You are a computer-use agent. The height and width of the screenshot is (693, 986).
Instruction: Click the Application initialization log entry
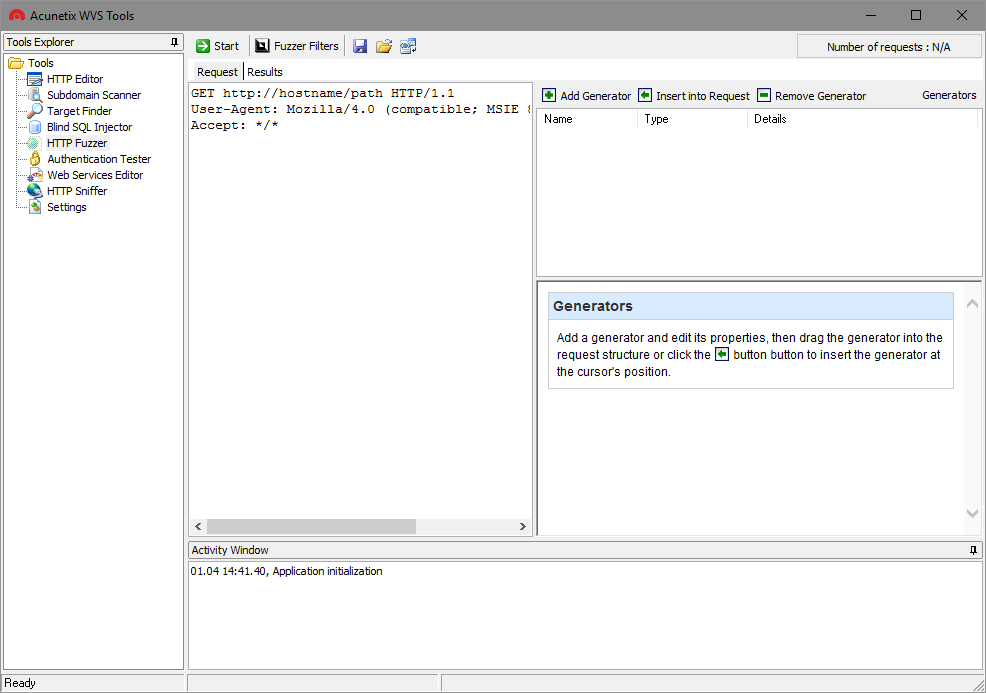pos(286,571)
